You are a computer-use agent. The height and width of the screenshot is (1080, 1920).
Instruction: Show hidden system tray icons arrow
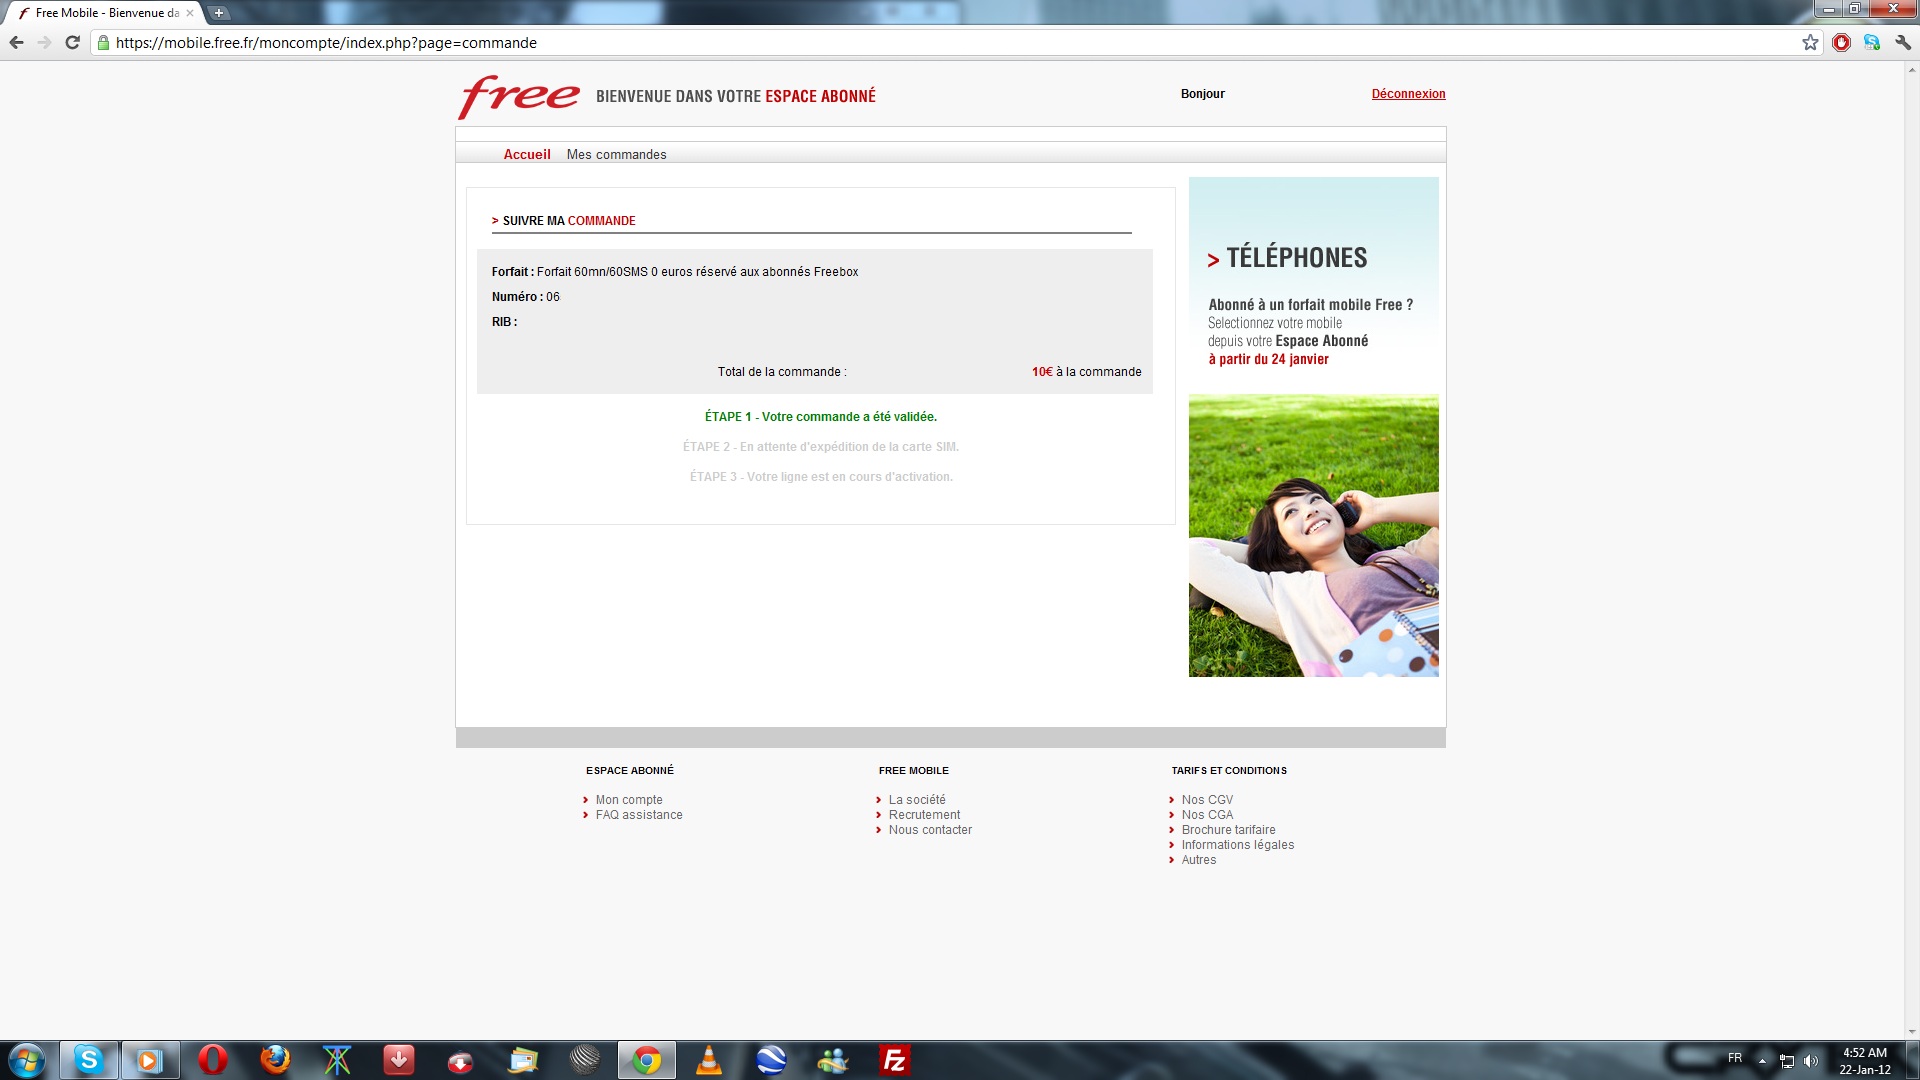pos(1762,1060)
